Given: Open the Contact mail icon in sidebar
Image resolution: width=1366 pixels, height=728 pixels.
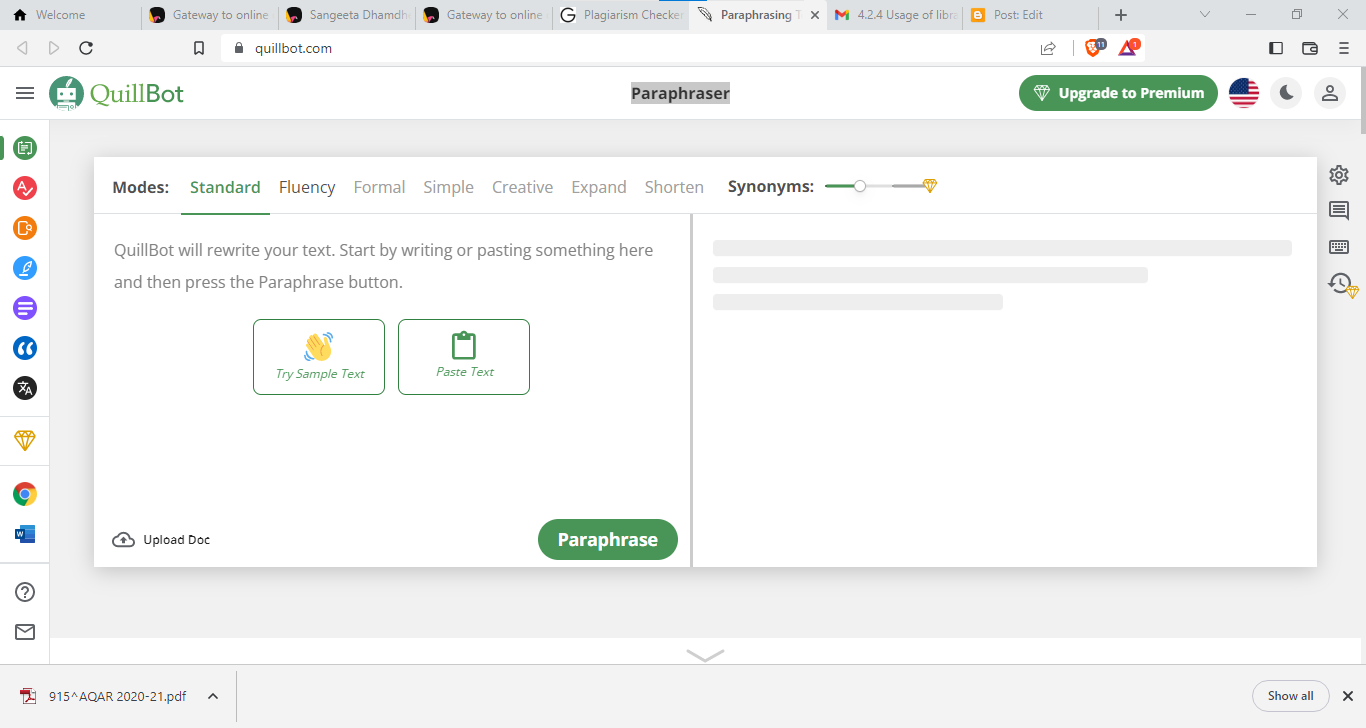Looking at the screenshot, I should pyautogui.click(x=25, y=632).
